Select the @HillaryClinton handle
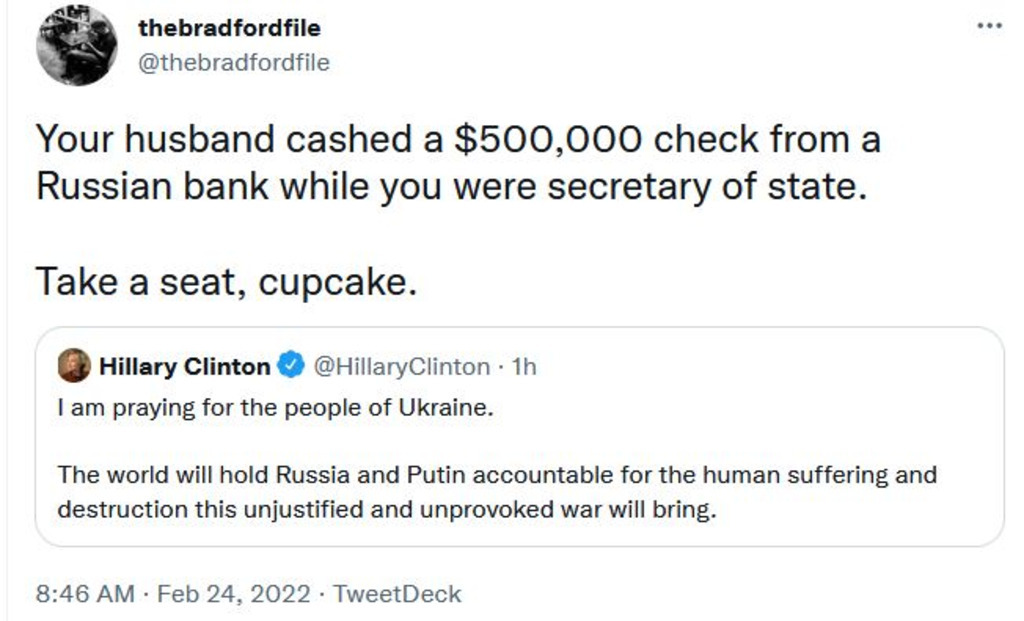 [402, 367]
